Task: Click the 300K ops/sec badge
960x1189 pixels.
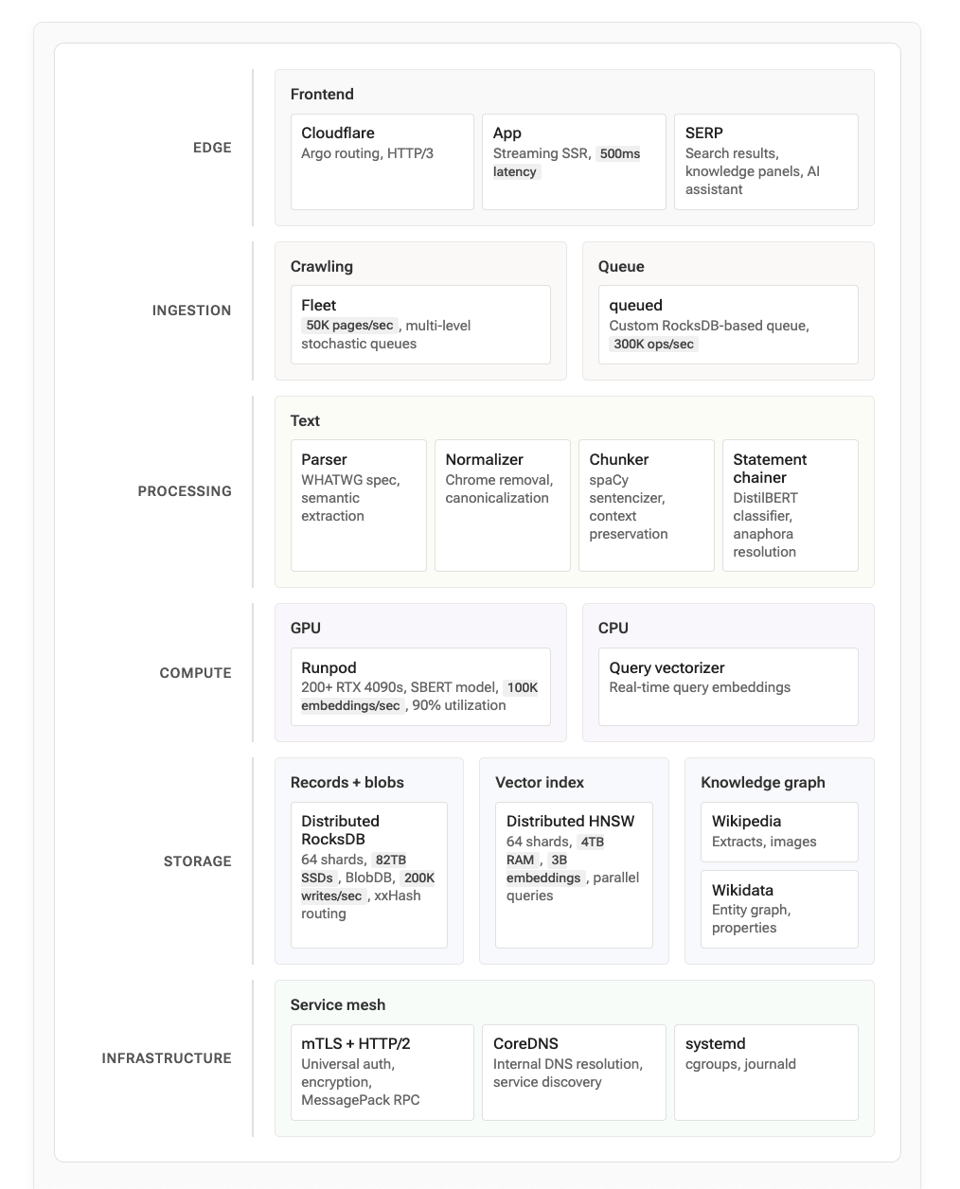Action: pos(654,344)
